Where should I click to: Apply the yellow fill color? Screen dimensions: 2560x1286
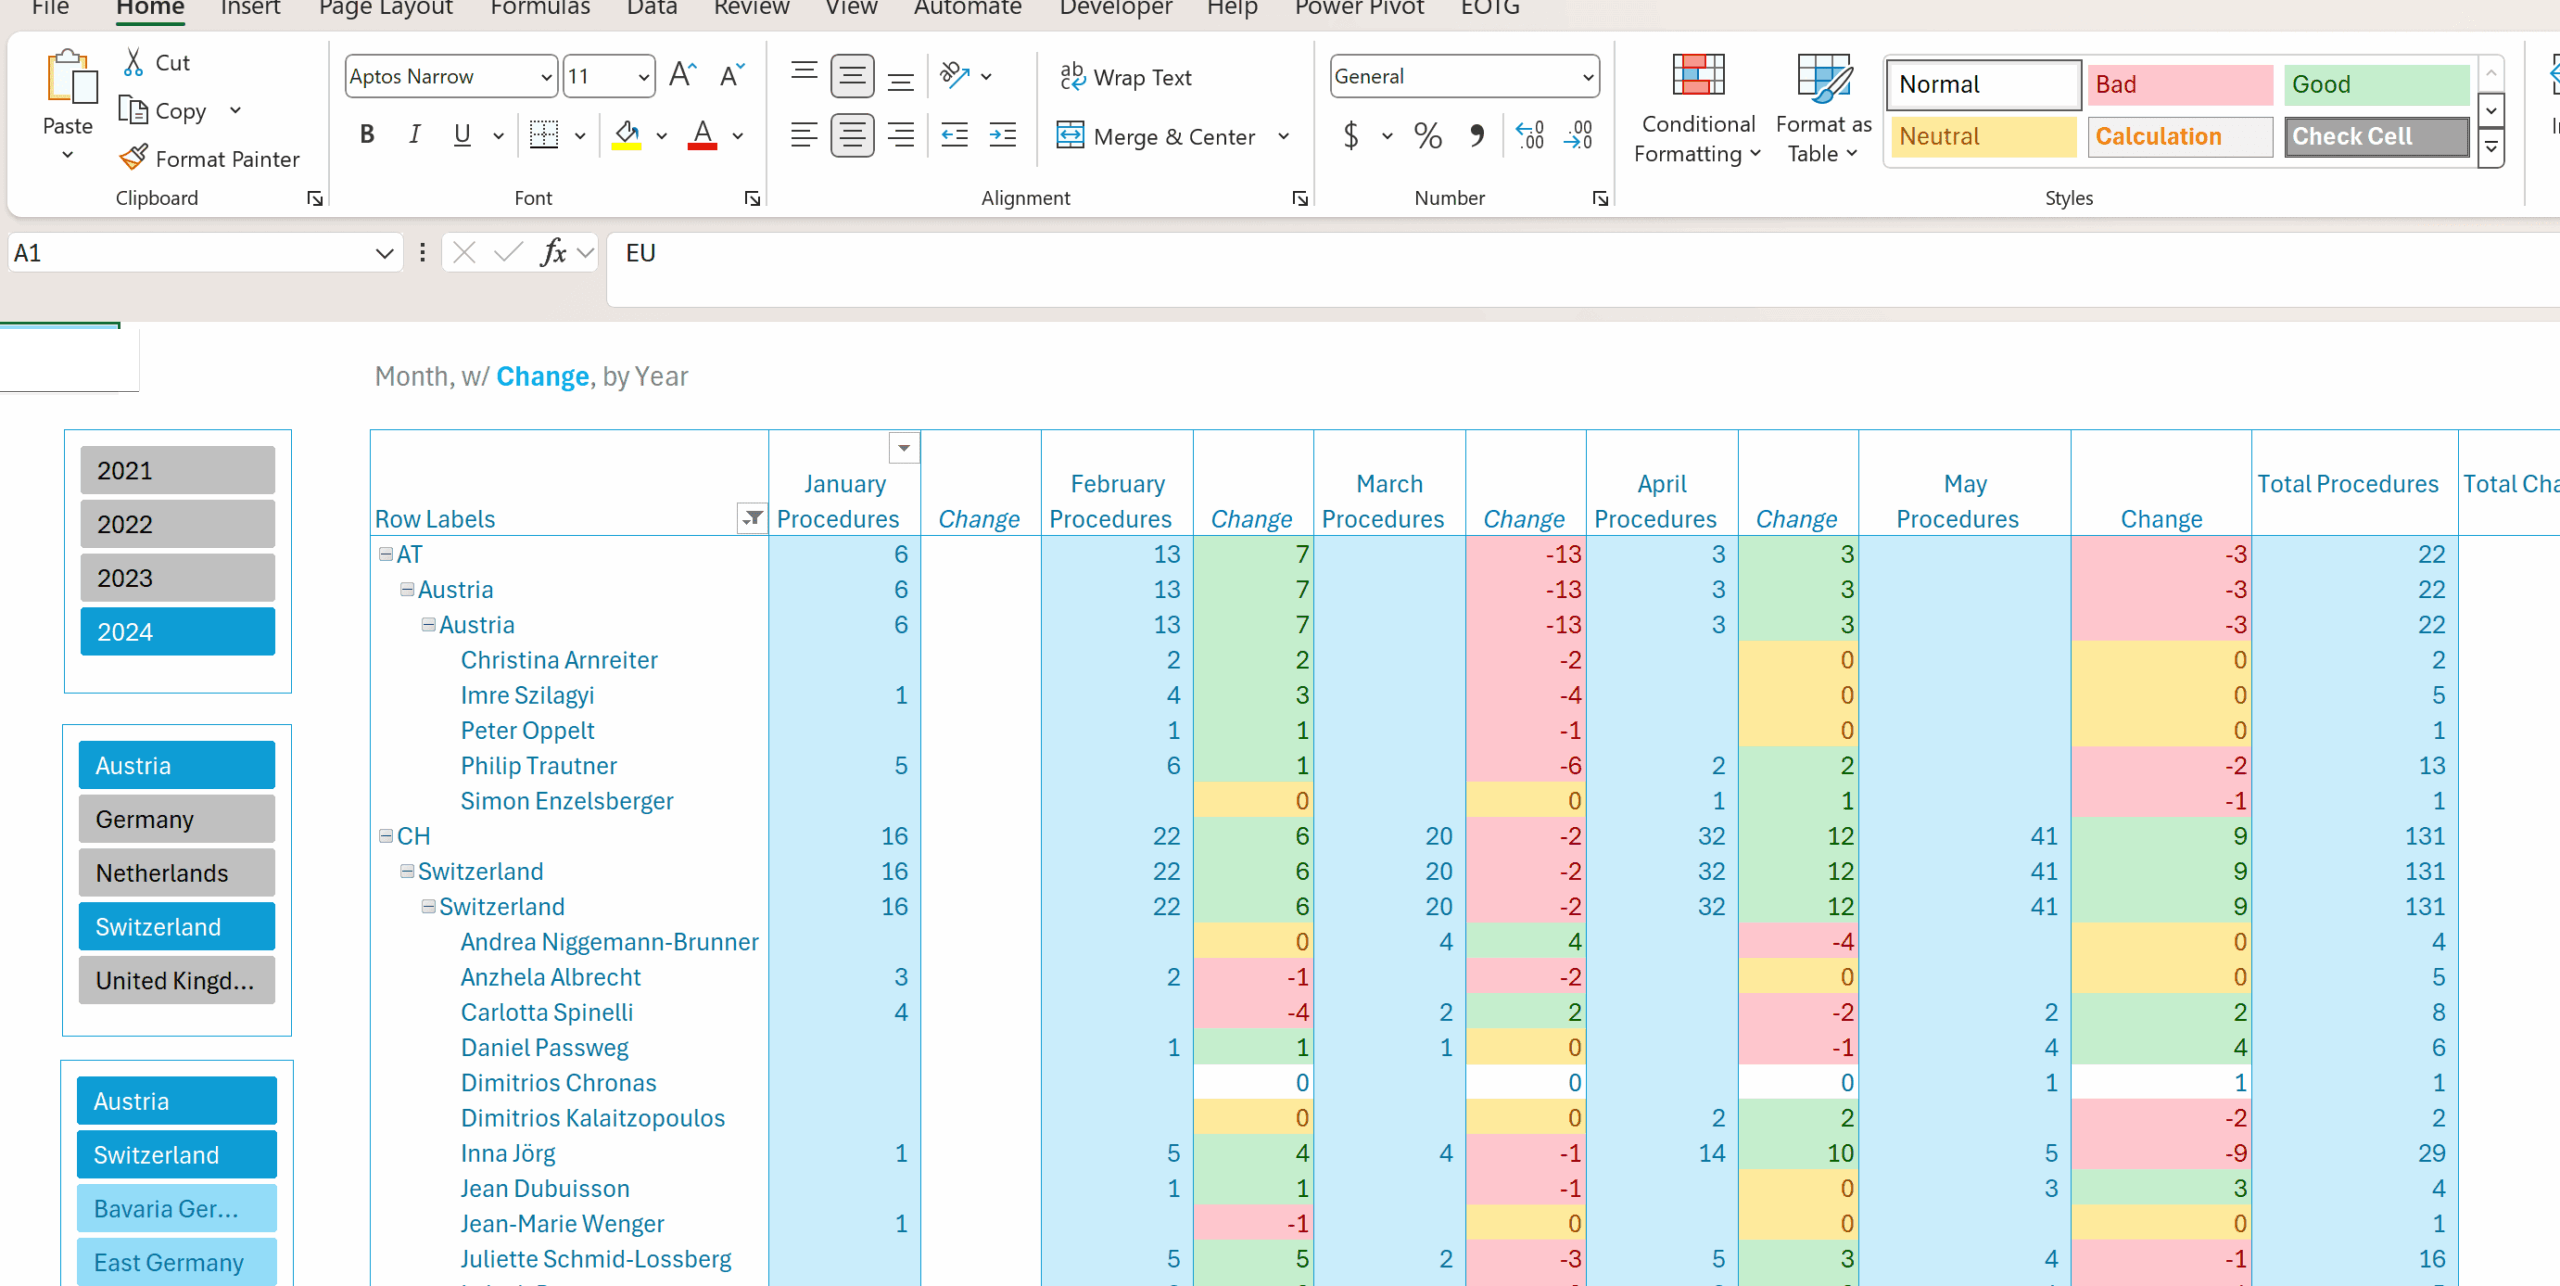[x=627, y=134]
